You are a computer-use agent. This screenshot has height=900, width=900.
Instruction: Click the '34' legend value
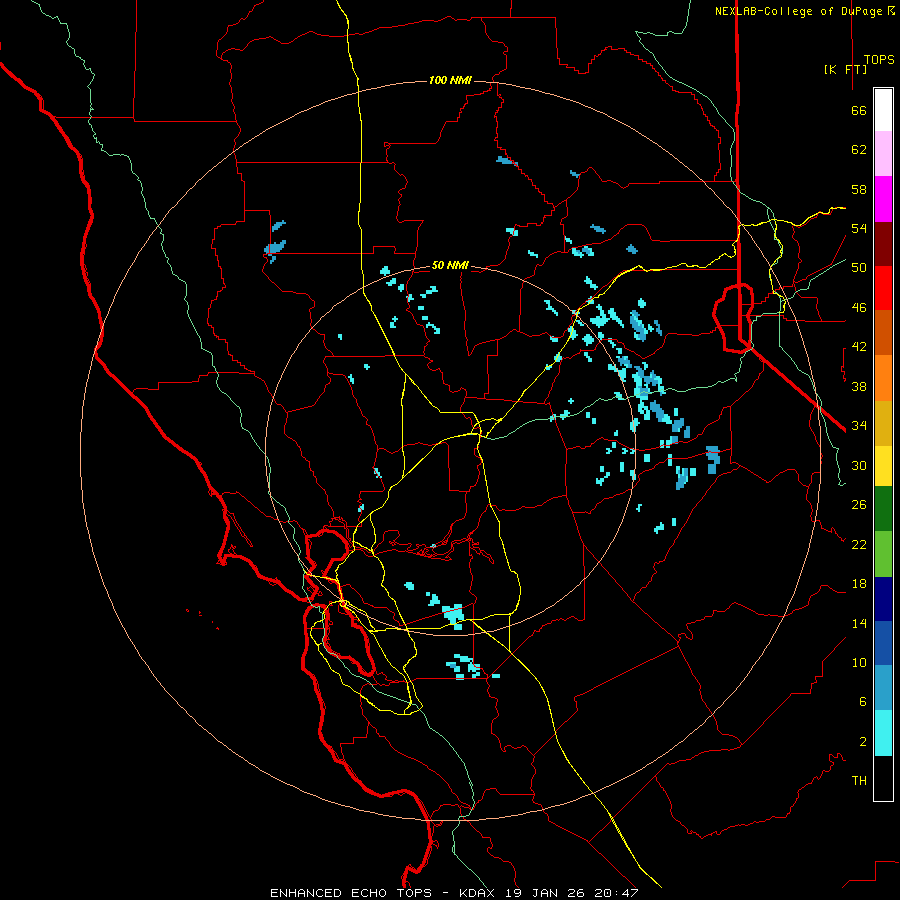859,426
